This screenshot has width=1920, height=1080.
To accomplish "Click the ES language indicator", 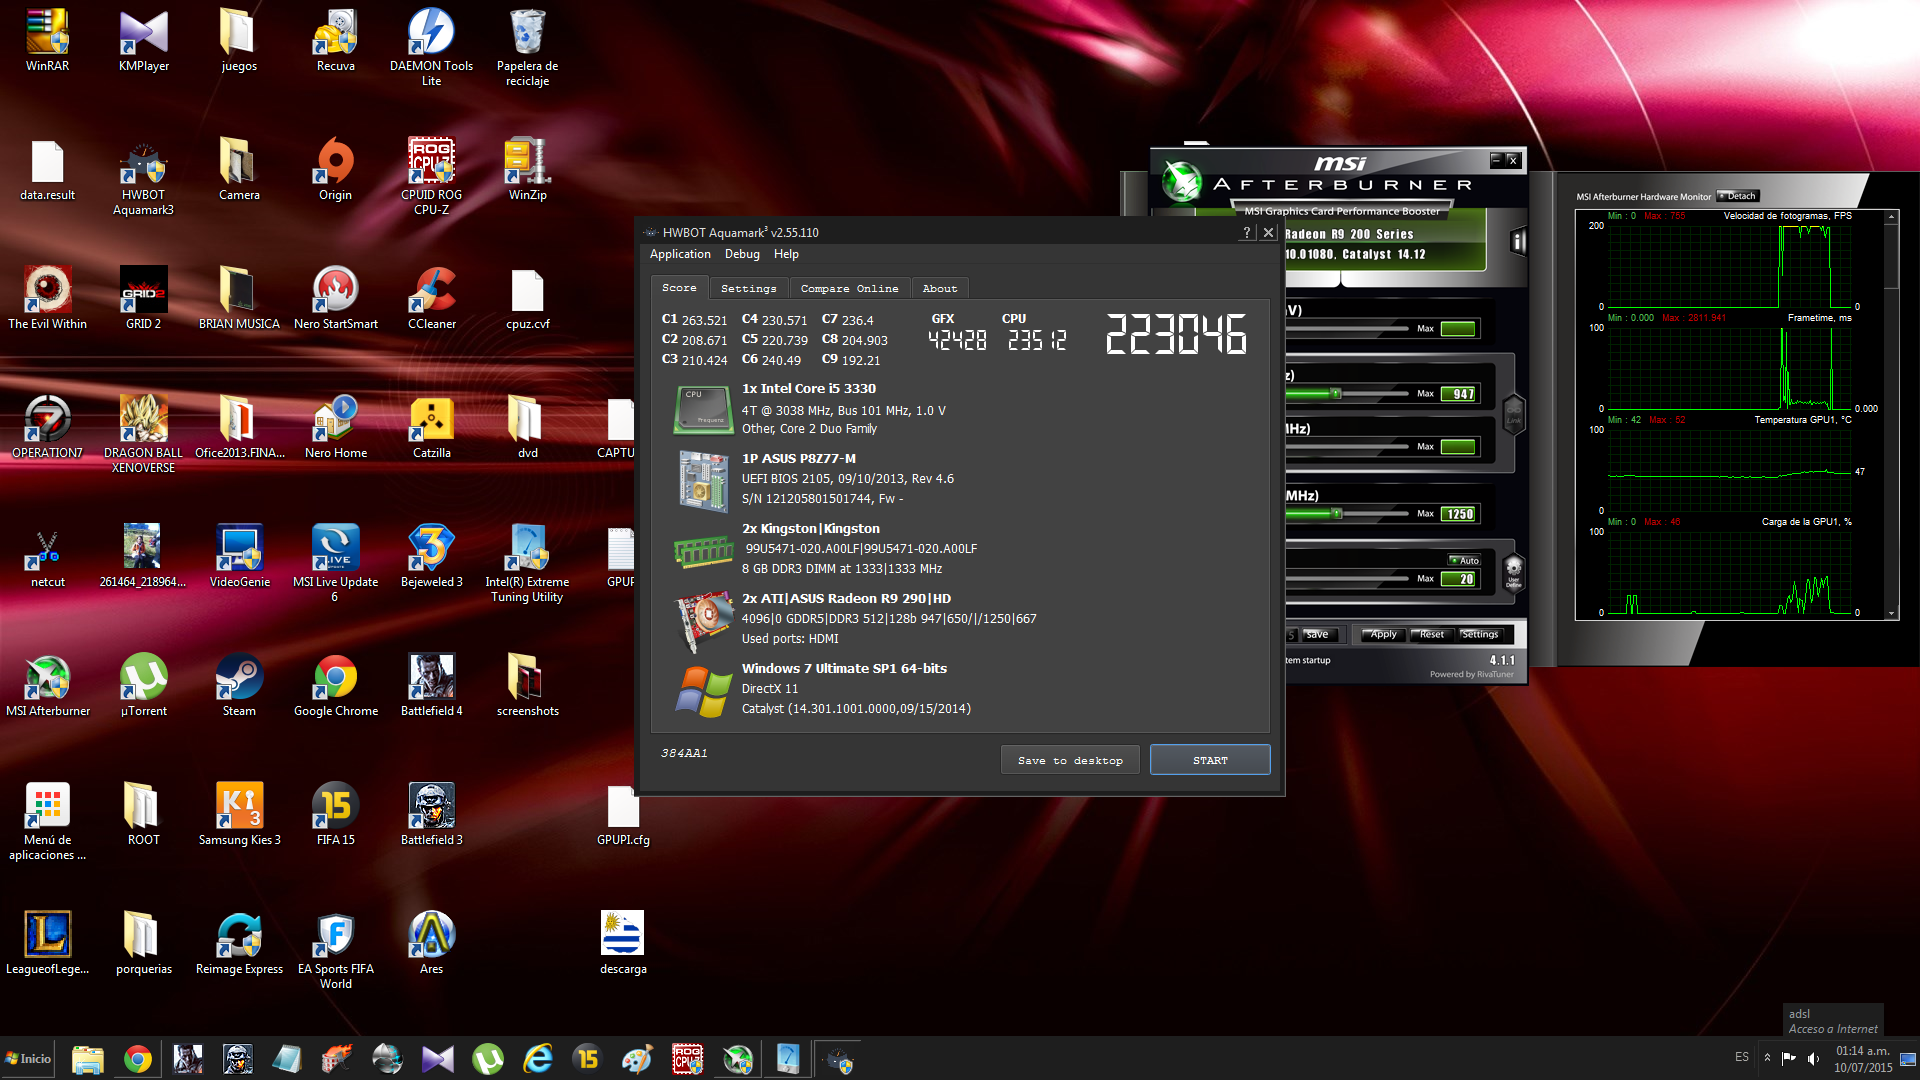I will click(1742, 1058).
